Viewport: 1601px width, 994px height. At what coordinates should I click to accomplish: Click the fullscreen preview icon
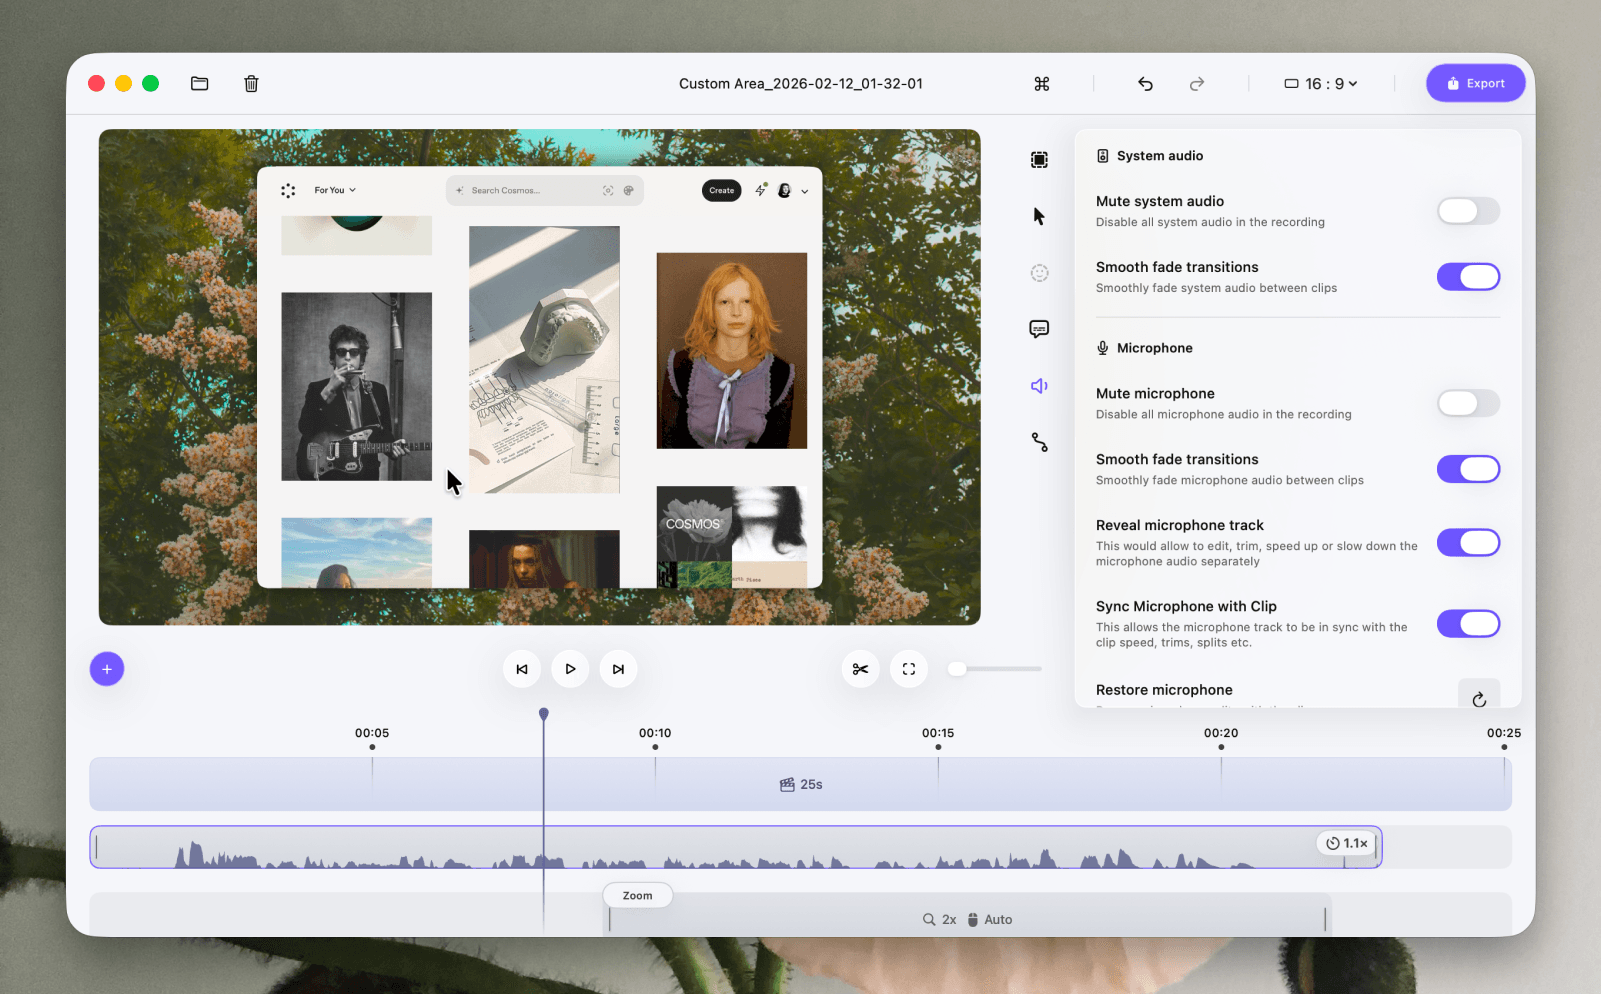(x=908, y=669)
